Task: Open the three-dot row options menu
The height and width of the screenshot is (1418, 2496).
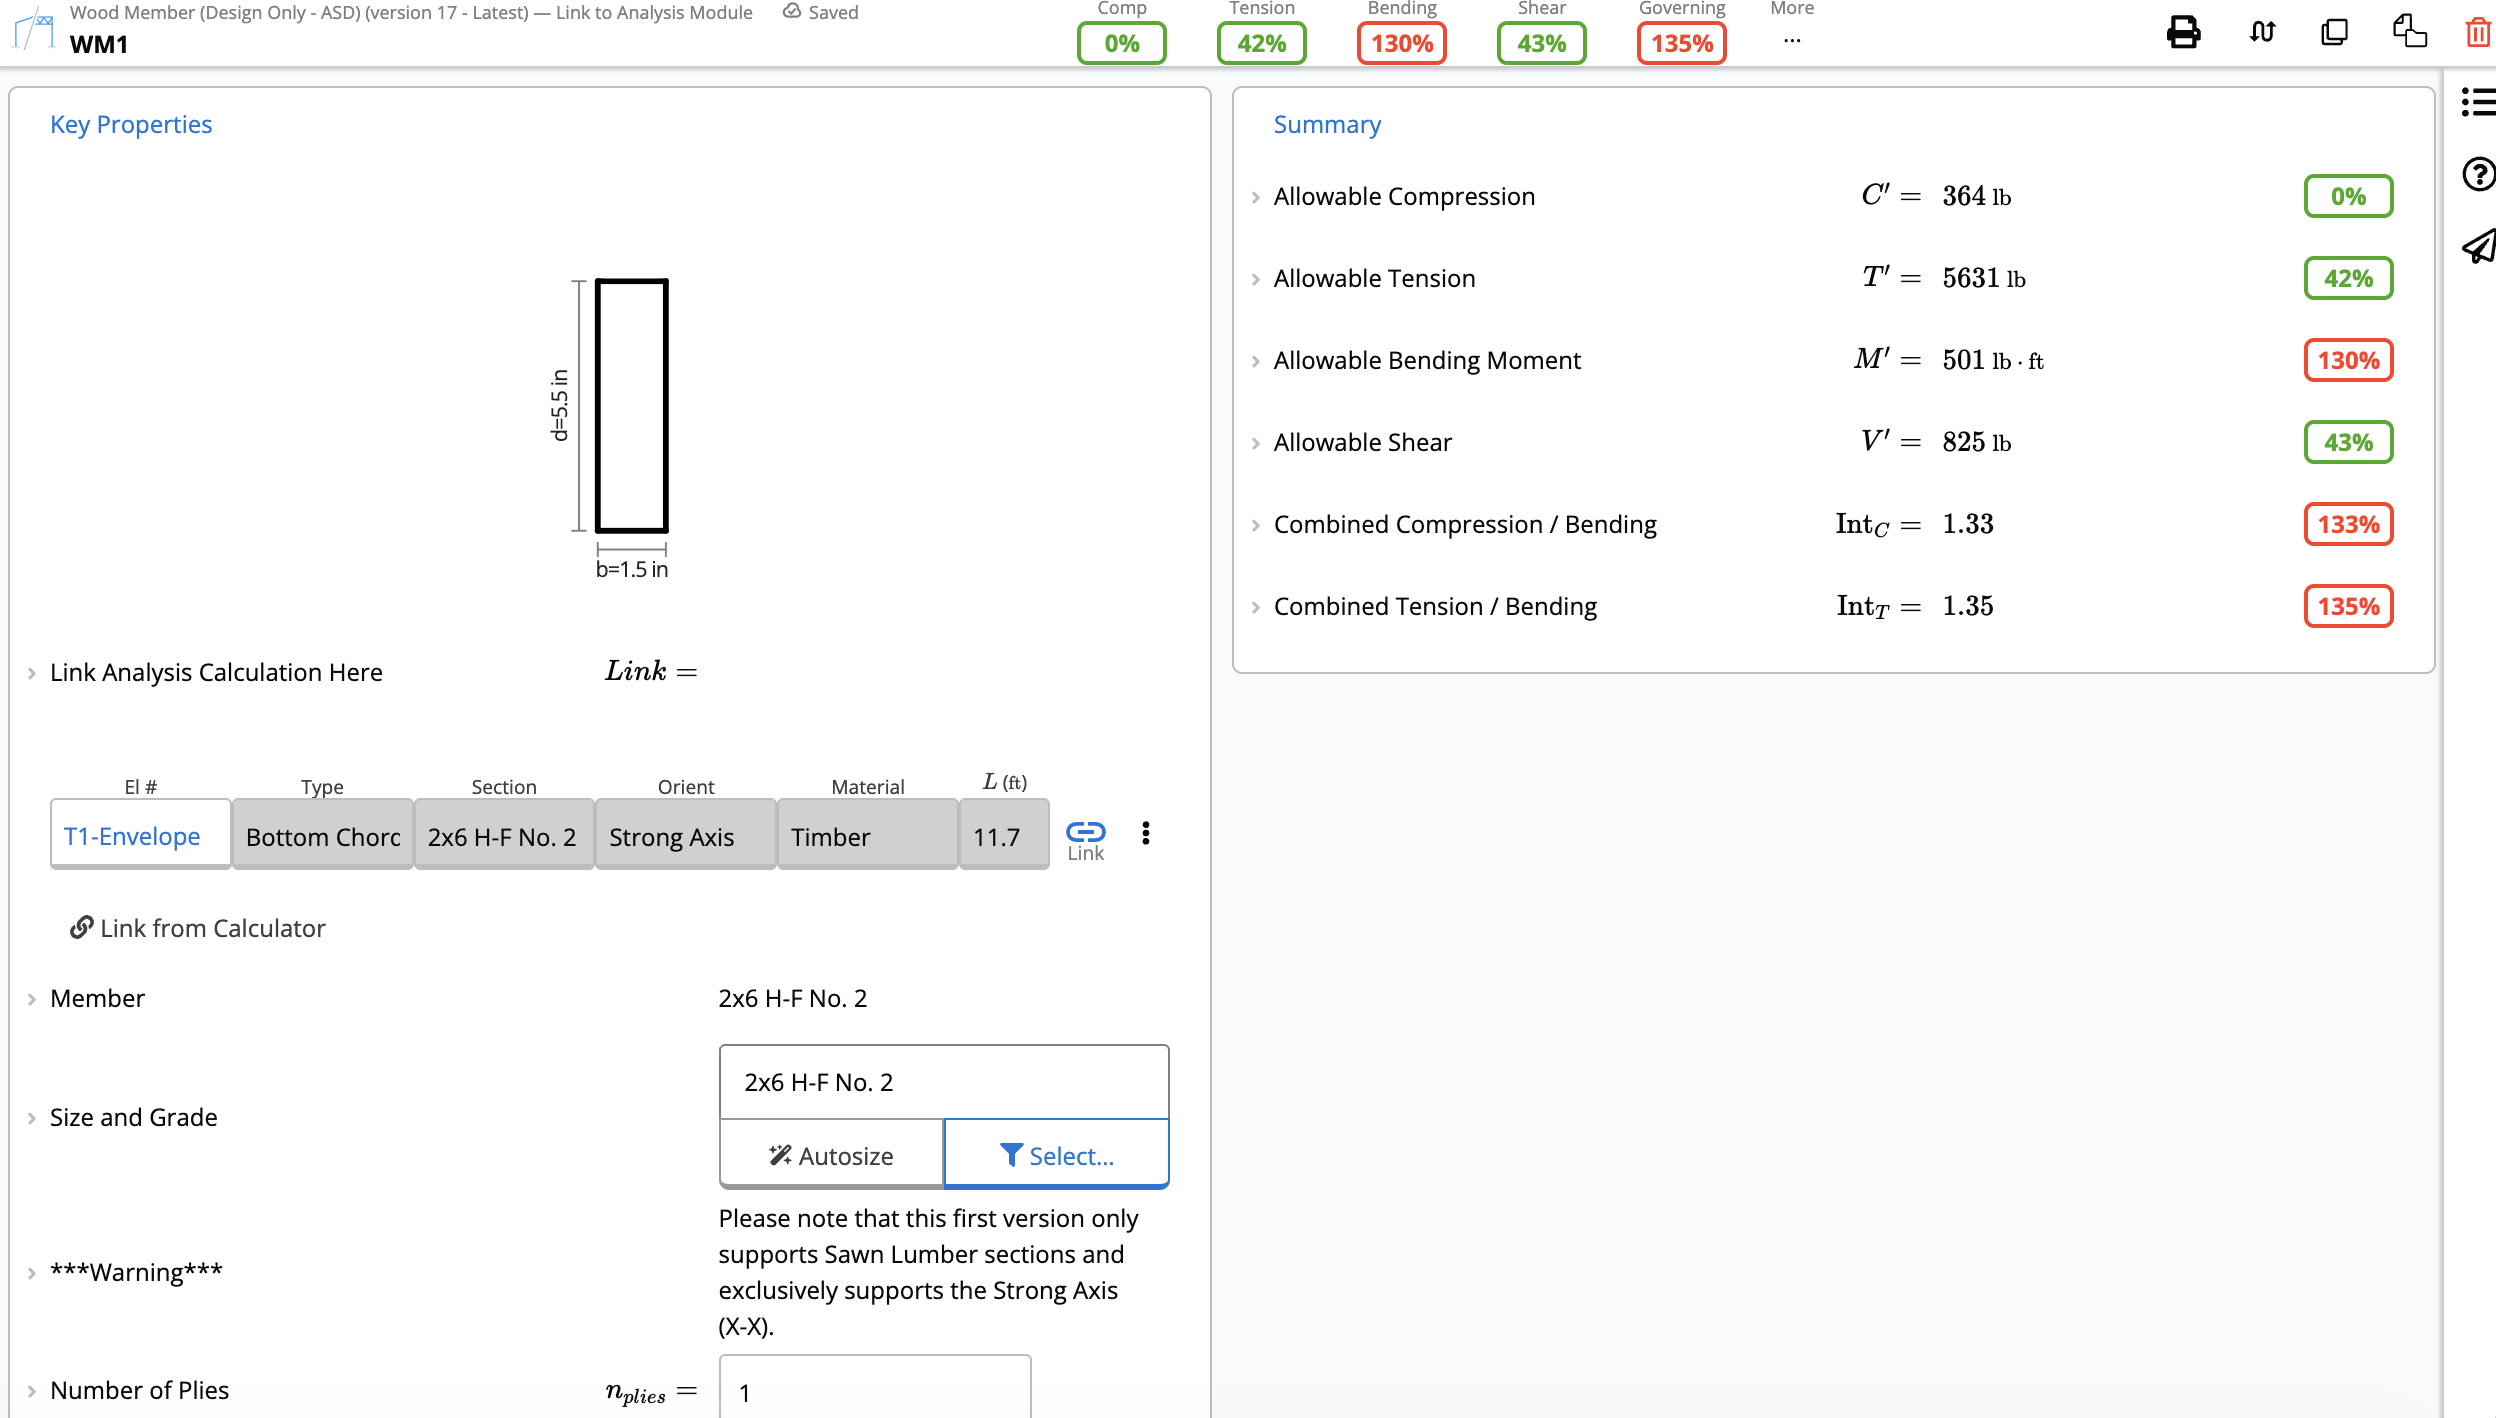Action: pyautogui.click(x=1146, y=833)
